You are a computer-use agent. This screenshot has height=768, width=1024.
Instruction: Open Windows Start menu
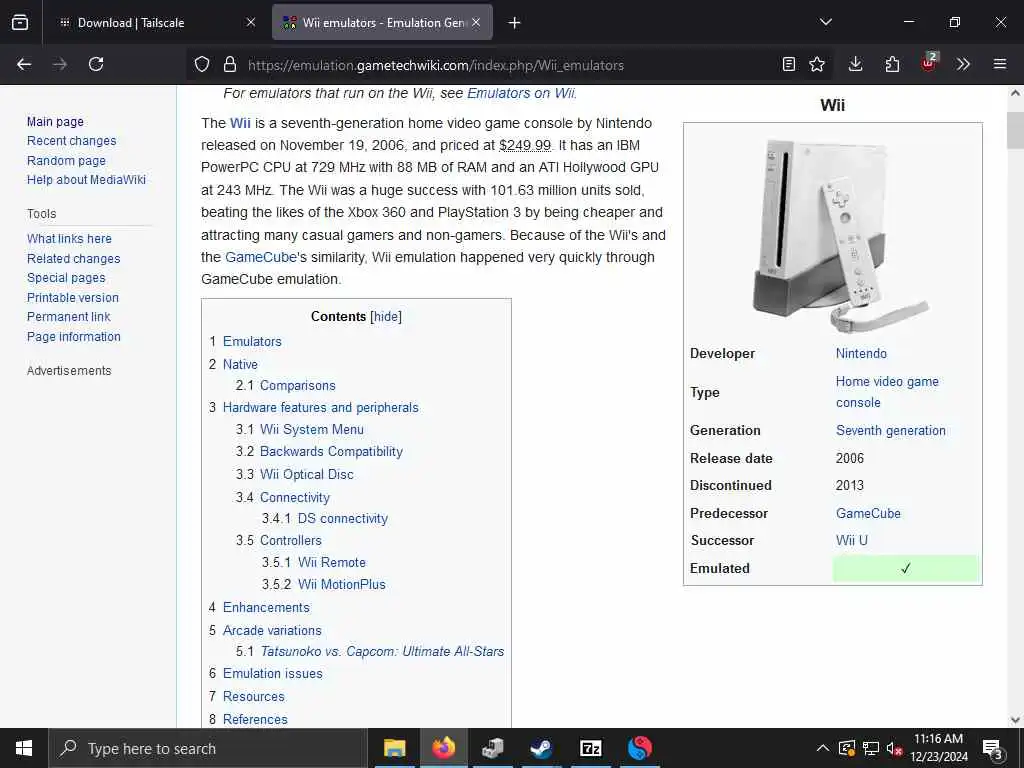coord(24,748)
